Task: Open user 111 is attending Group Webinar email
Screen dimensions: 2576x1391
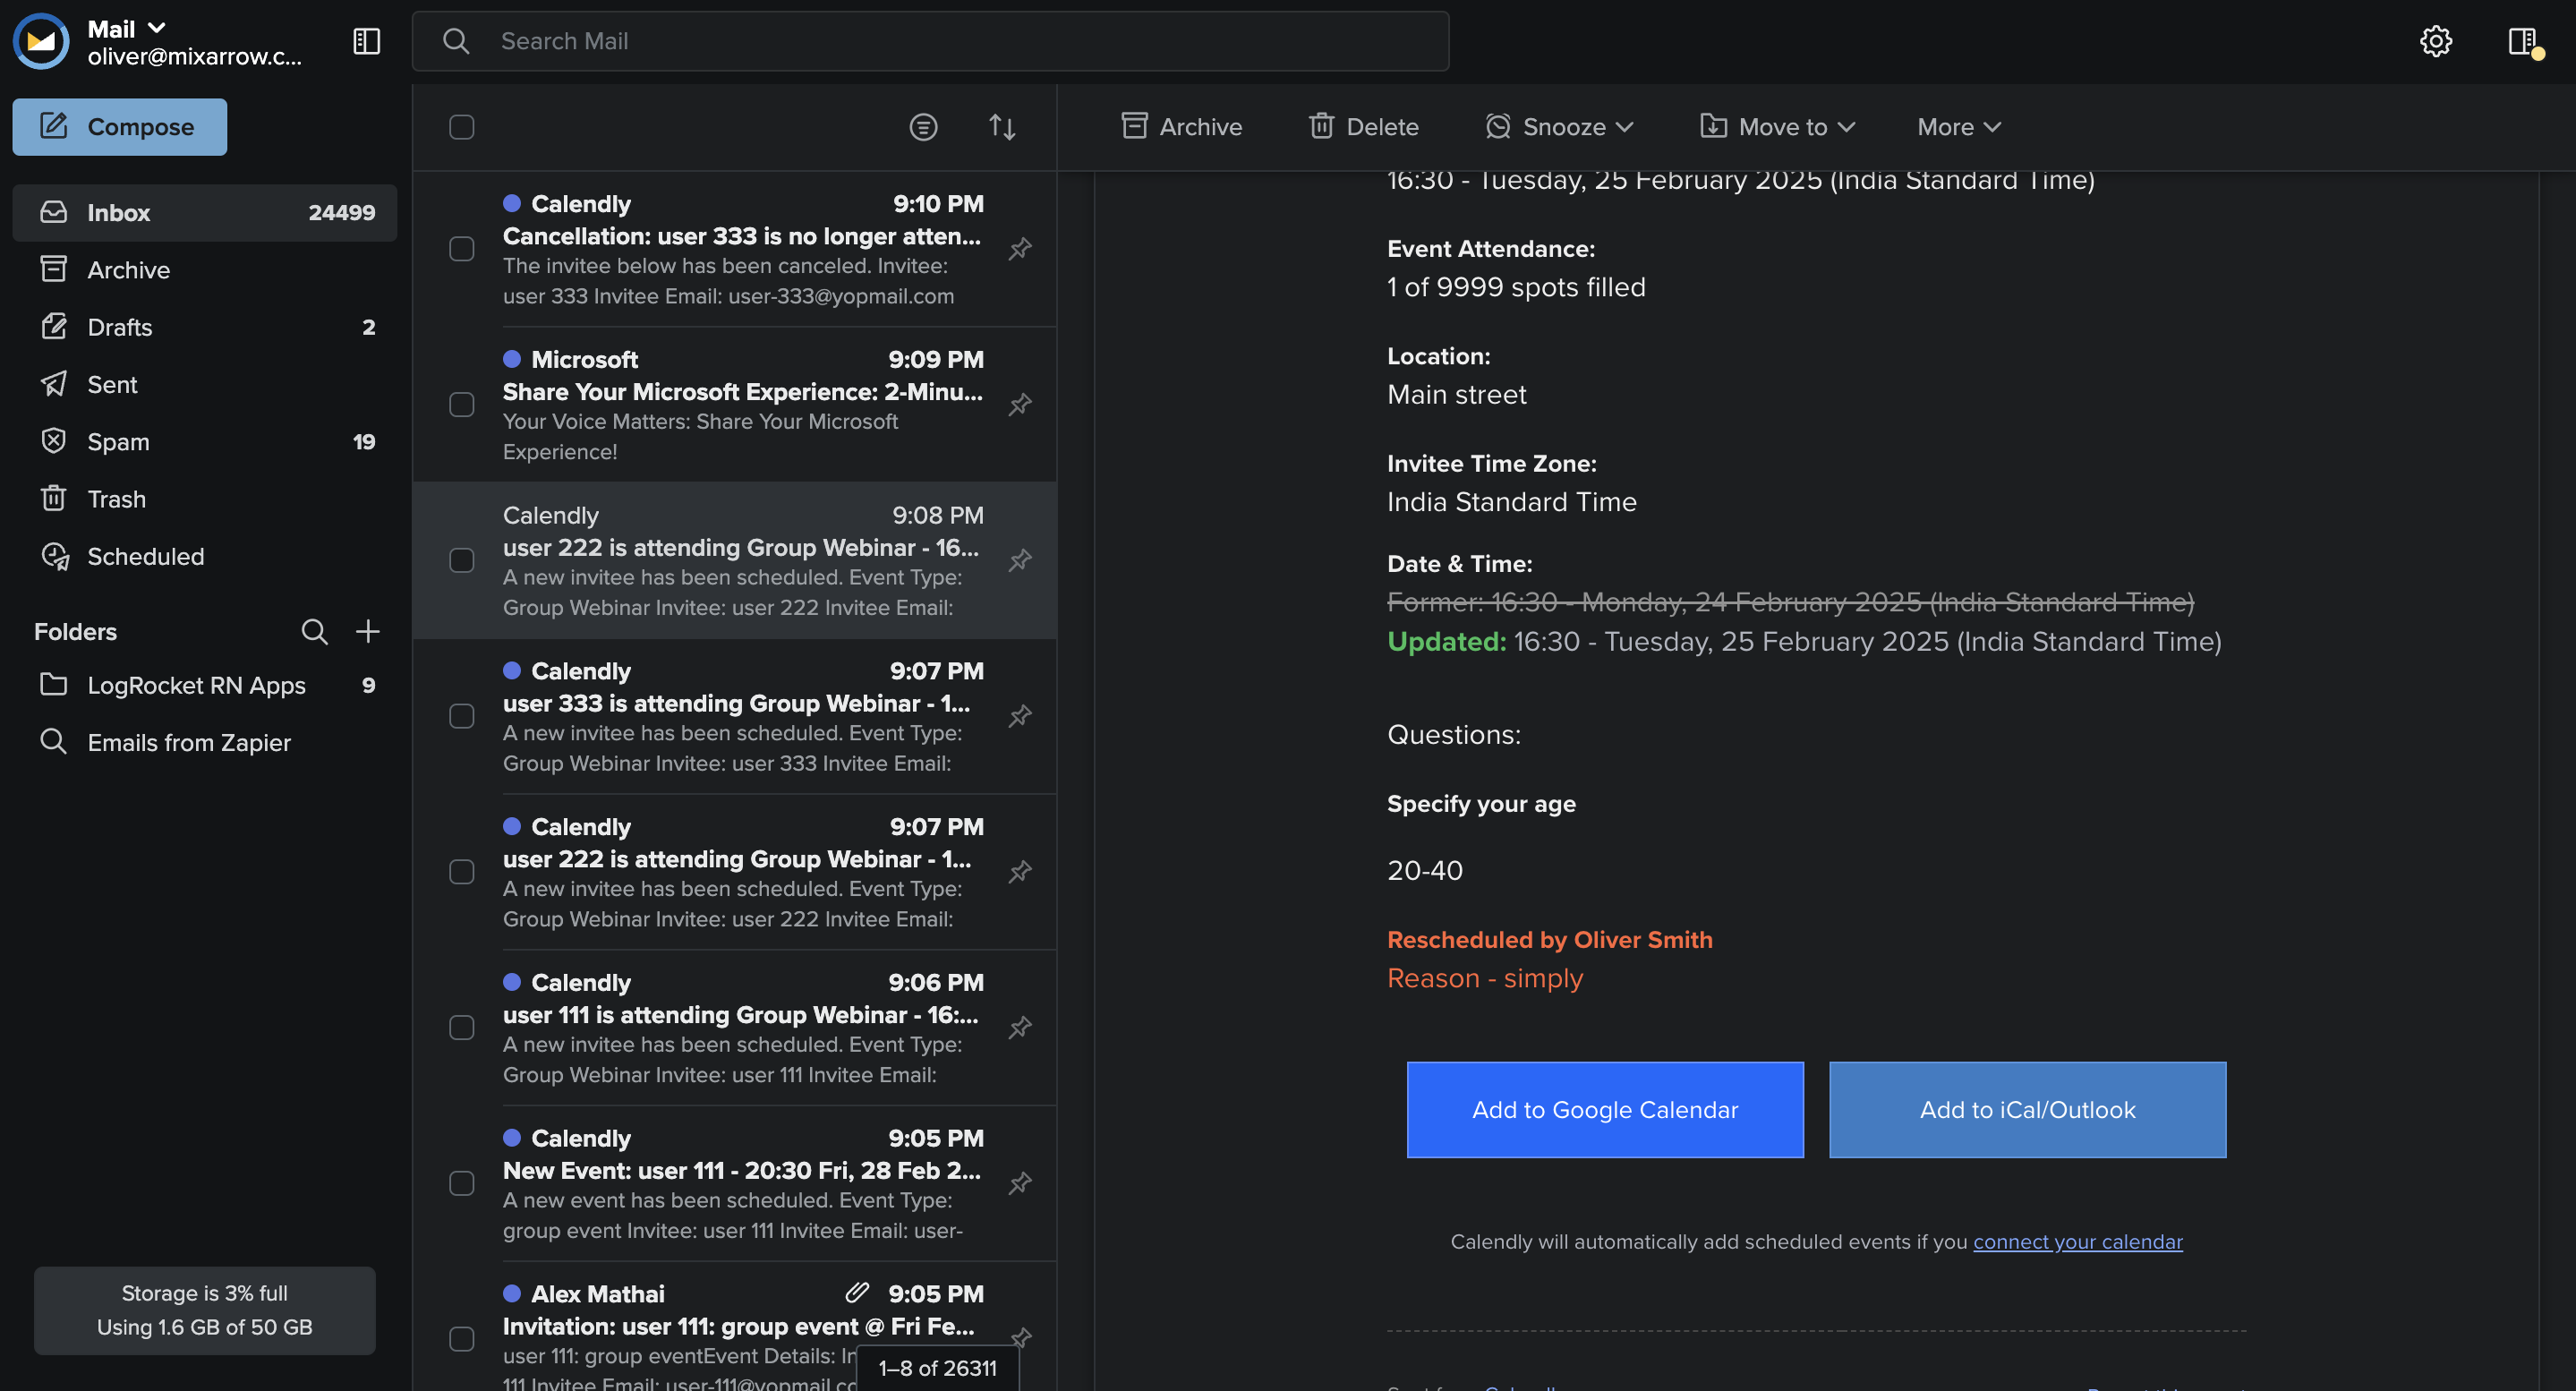Action: pyautogui.click(x=735, y=1028)
